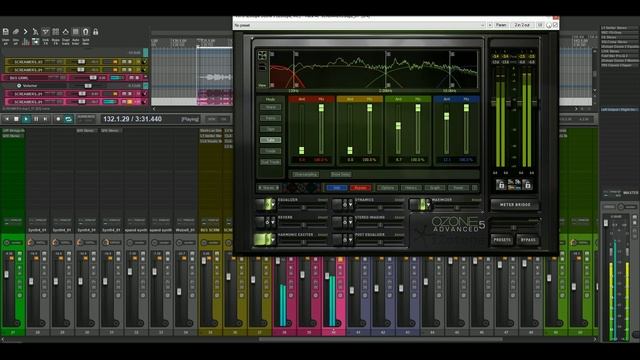Screen dimensions: 640x360
Task: Click the 2 in 2 out routing button
Action: tap(522, 25)
